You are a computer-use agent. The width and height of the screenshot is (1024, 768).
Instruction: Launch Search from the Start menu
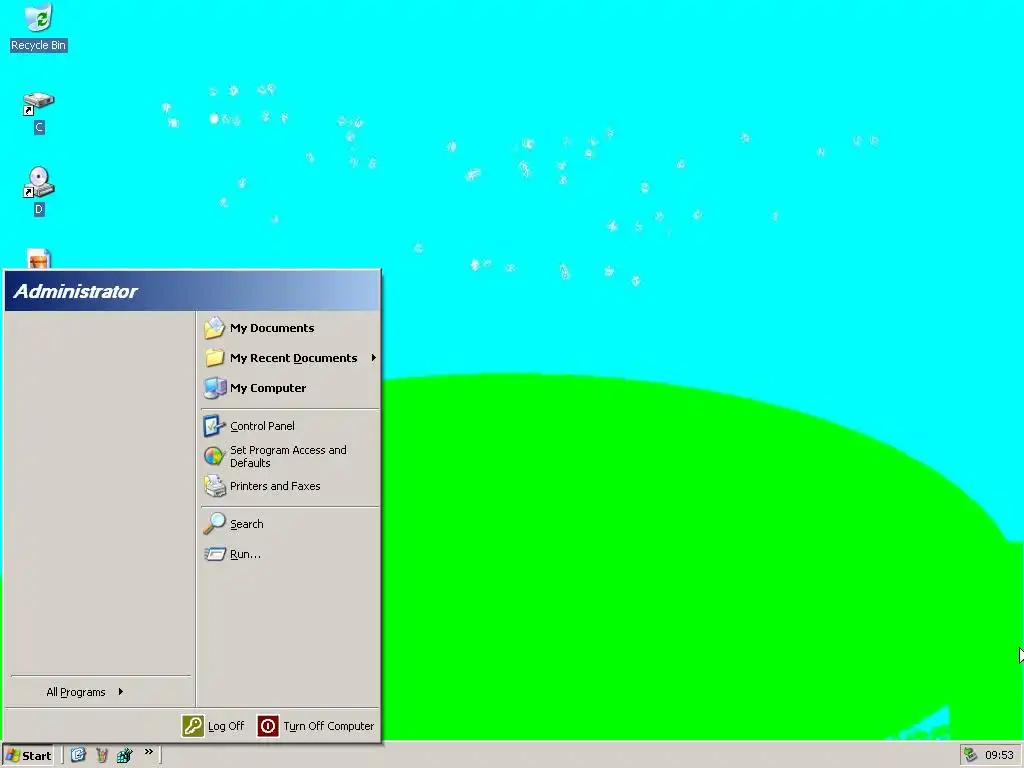(x=290, y=524)
